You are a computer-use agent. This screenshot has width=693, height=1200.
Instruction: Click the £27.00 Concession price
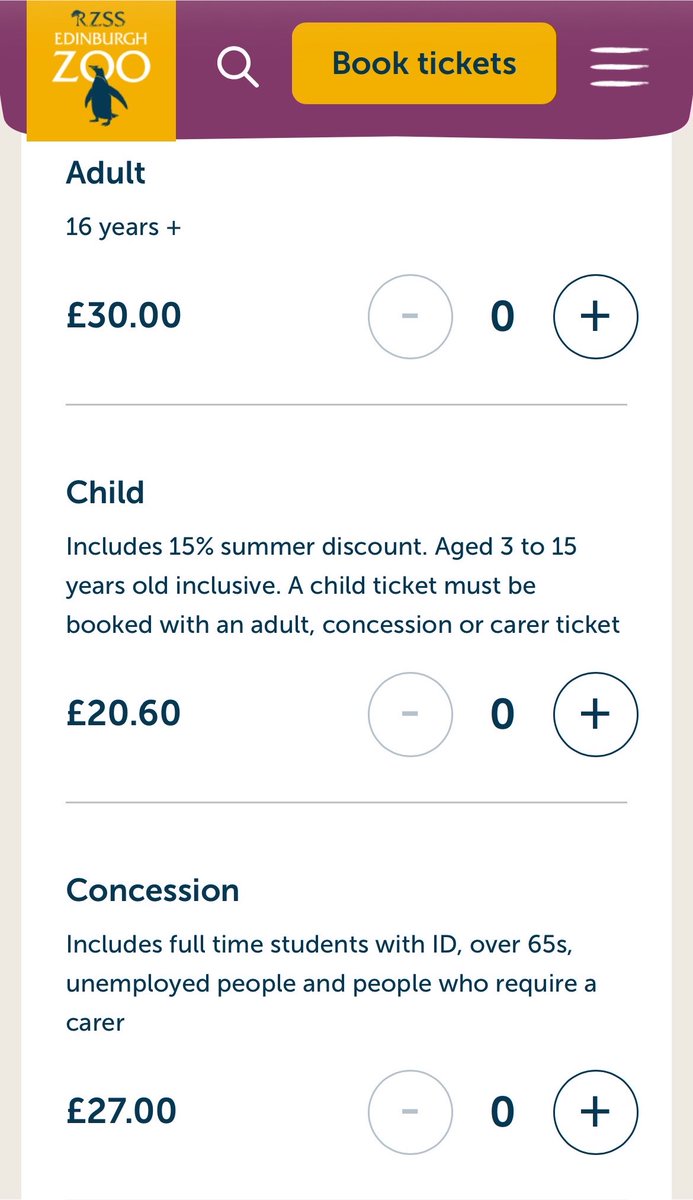pyautogui.click(x=121, y=1111)
